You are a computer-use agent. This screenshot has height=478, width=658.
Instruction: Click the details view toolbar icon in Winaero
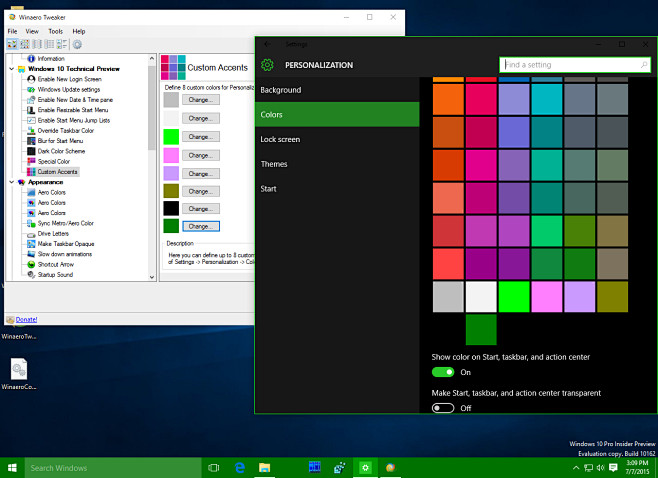click(x=49, y=44)
